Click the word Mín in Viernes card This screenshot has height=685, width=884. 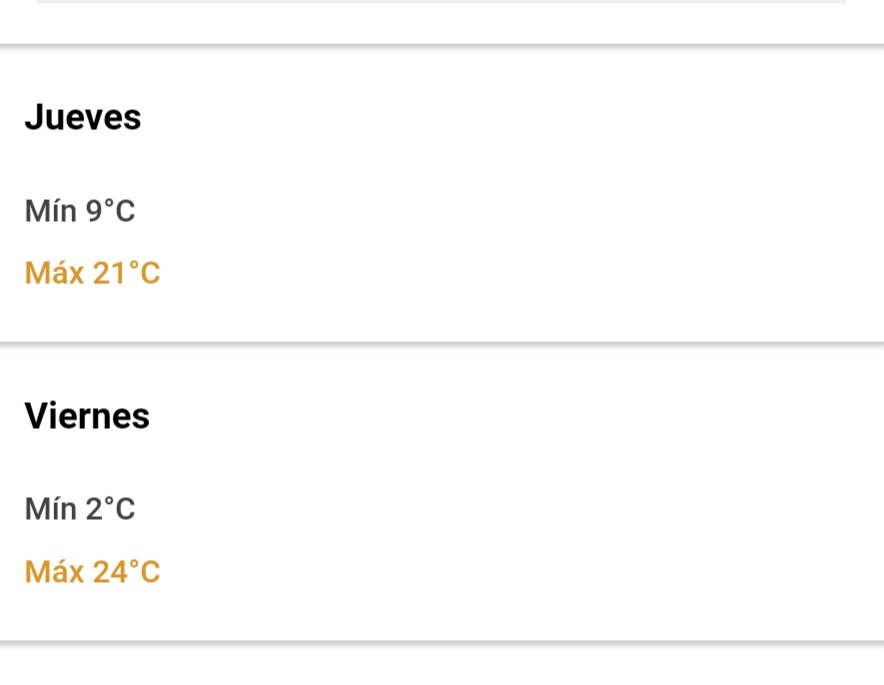[x=51, y=509]
